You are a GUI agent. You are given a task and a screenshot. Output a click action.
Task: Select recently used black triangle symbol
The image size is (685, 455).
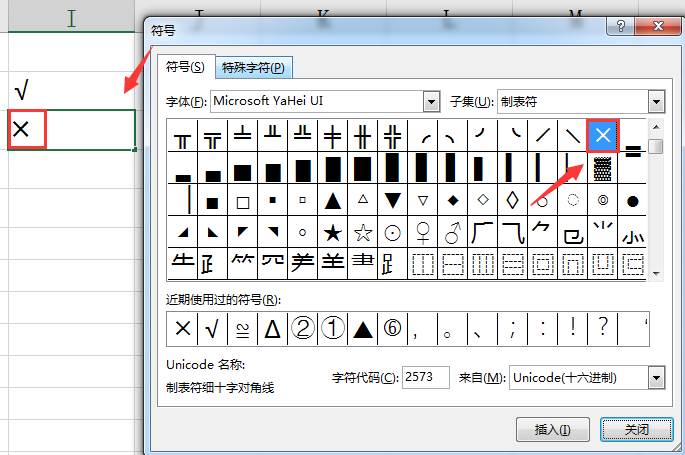363,329
